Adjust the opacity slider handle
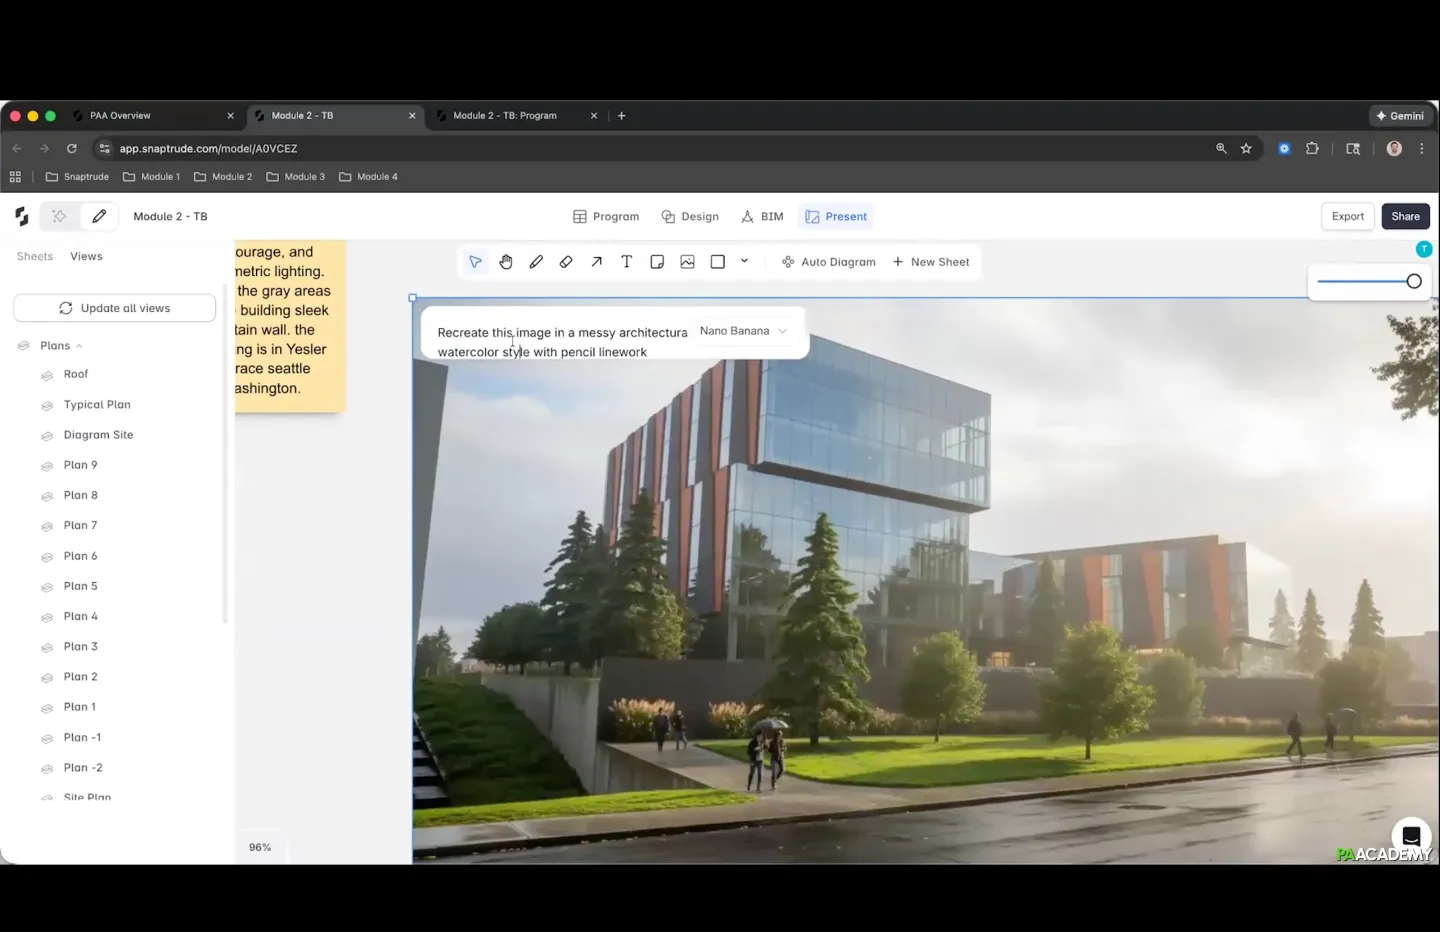The width and height of the screenshot is (1440, 932). (1414, 282)
